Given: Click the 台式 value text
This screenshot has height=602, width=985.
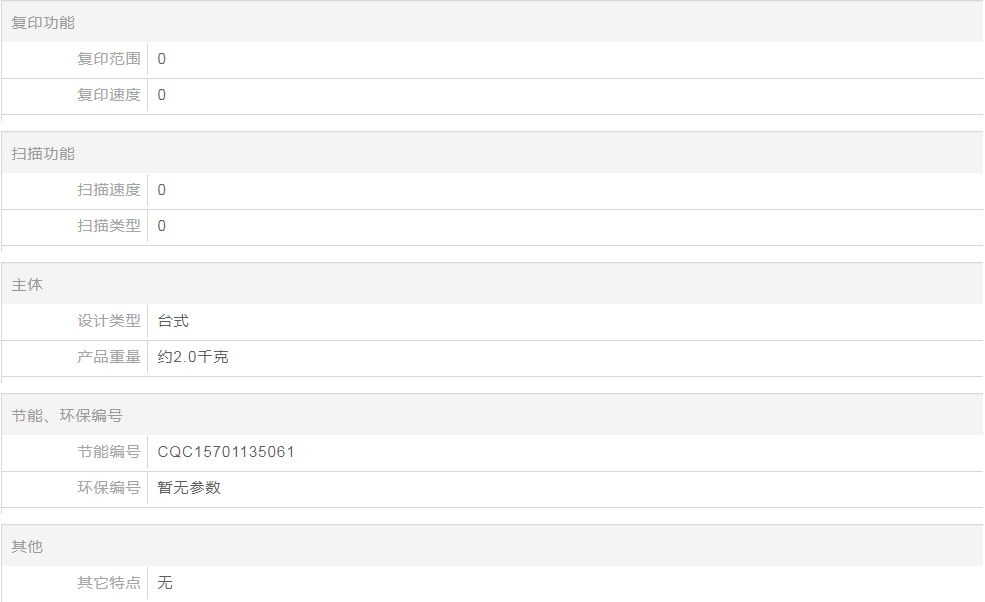Looking at the screenshot, I should pyautogui.click(x=173, y=321).
